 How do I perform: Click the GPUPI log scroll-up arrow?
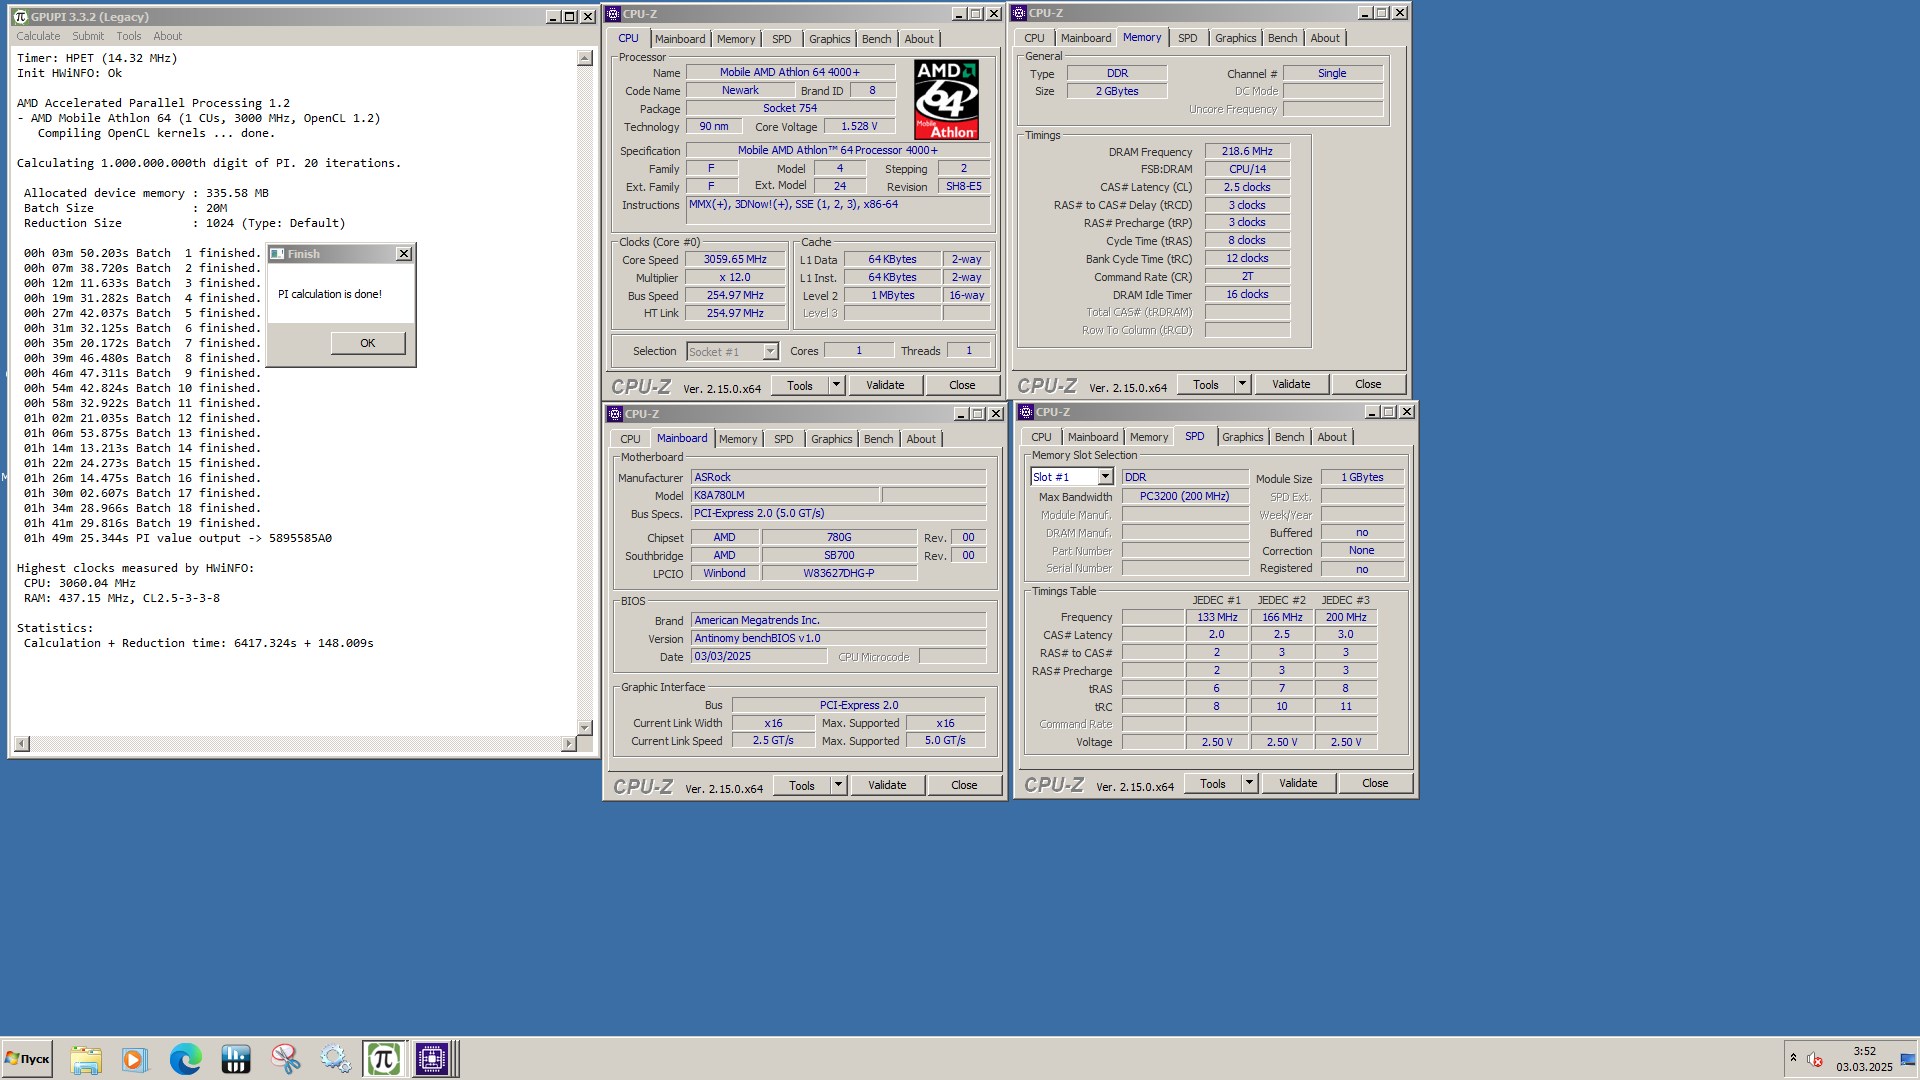point(585,58)
